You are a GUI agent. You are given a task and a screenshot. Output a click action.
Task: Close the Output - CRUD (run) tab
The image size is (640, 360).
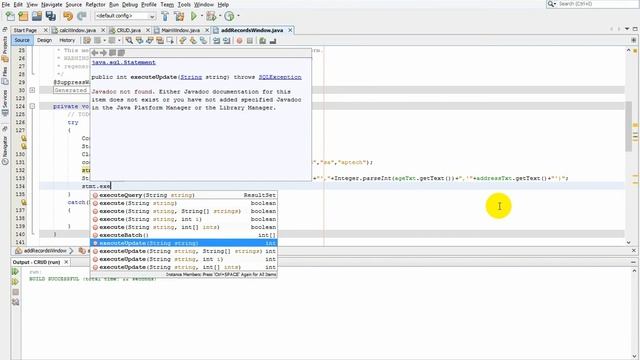click(x=67, y=262)
